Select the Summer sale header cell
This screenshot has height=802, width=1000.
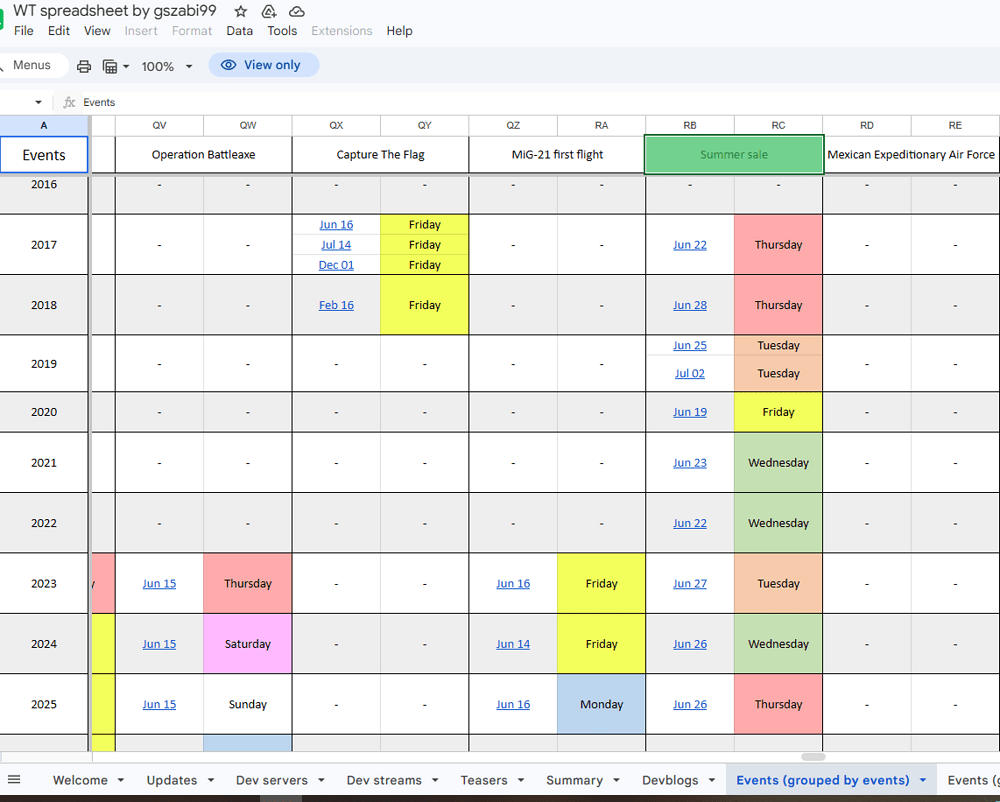pos(734,154)
